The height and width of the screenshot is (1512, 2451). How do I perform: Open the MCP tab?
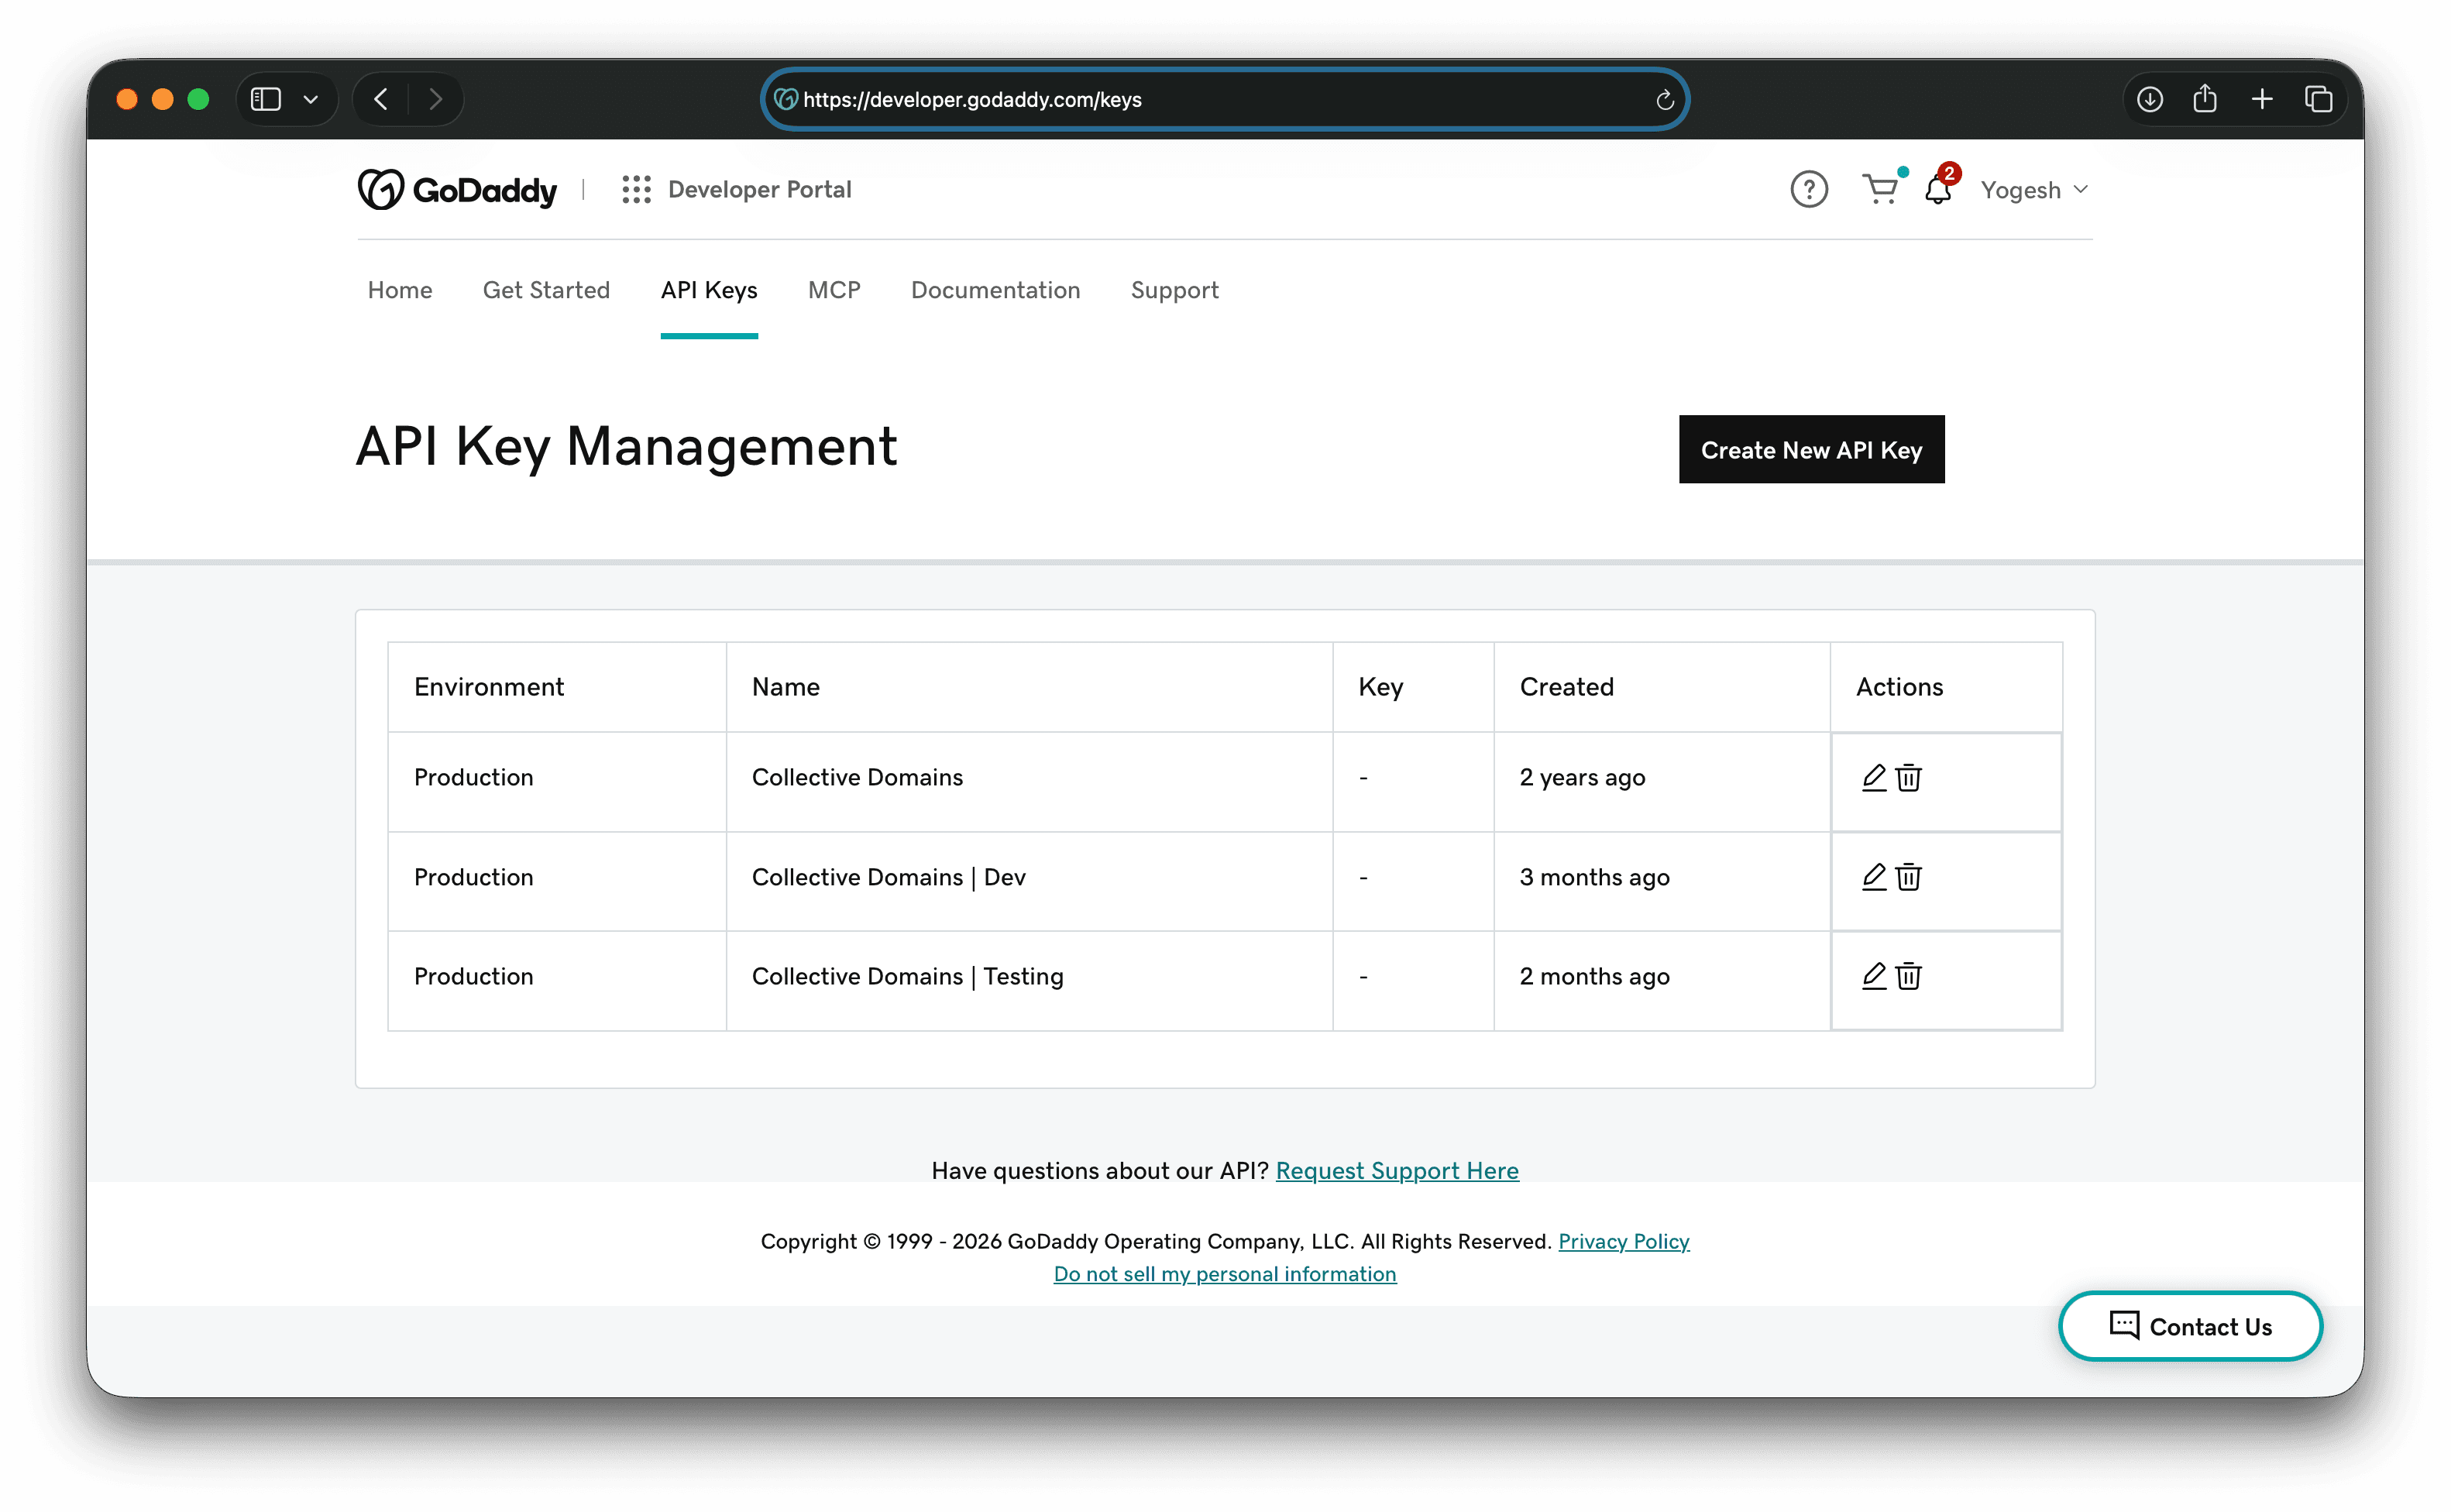834,291
